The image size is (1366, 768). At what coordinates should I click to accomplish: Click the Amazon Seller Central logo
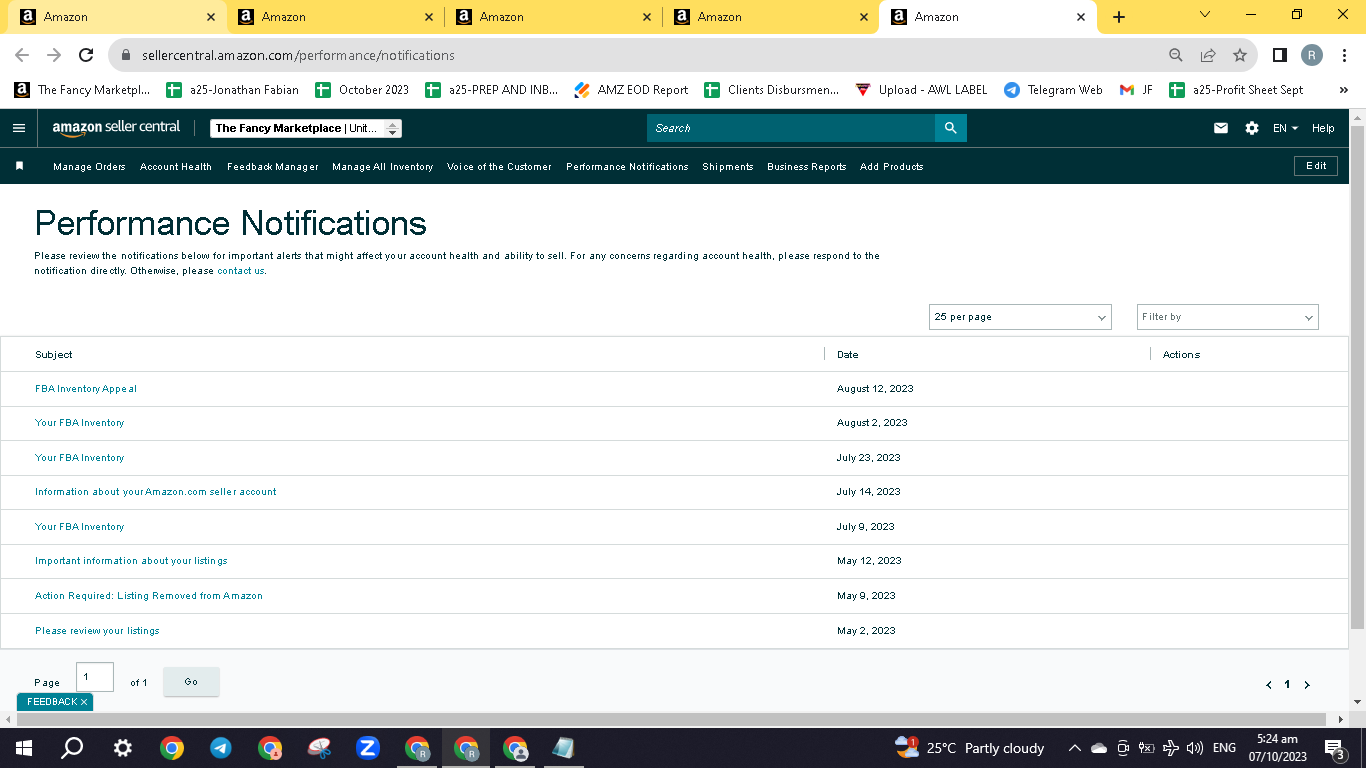117,128
